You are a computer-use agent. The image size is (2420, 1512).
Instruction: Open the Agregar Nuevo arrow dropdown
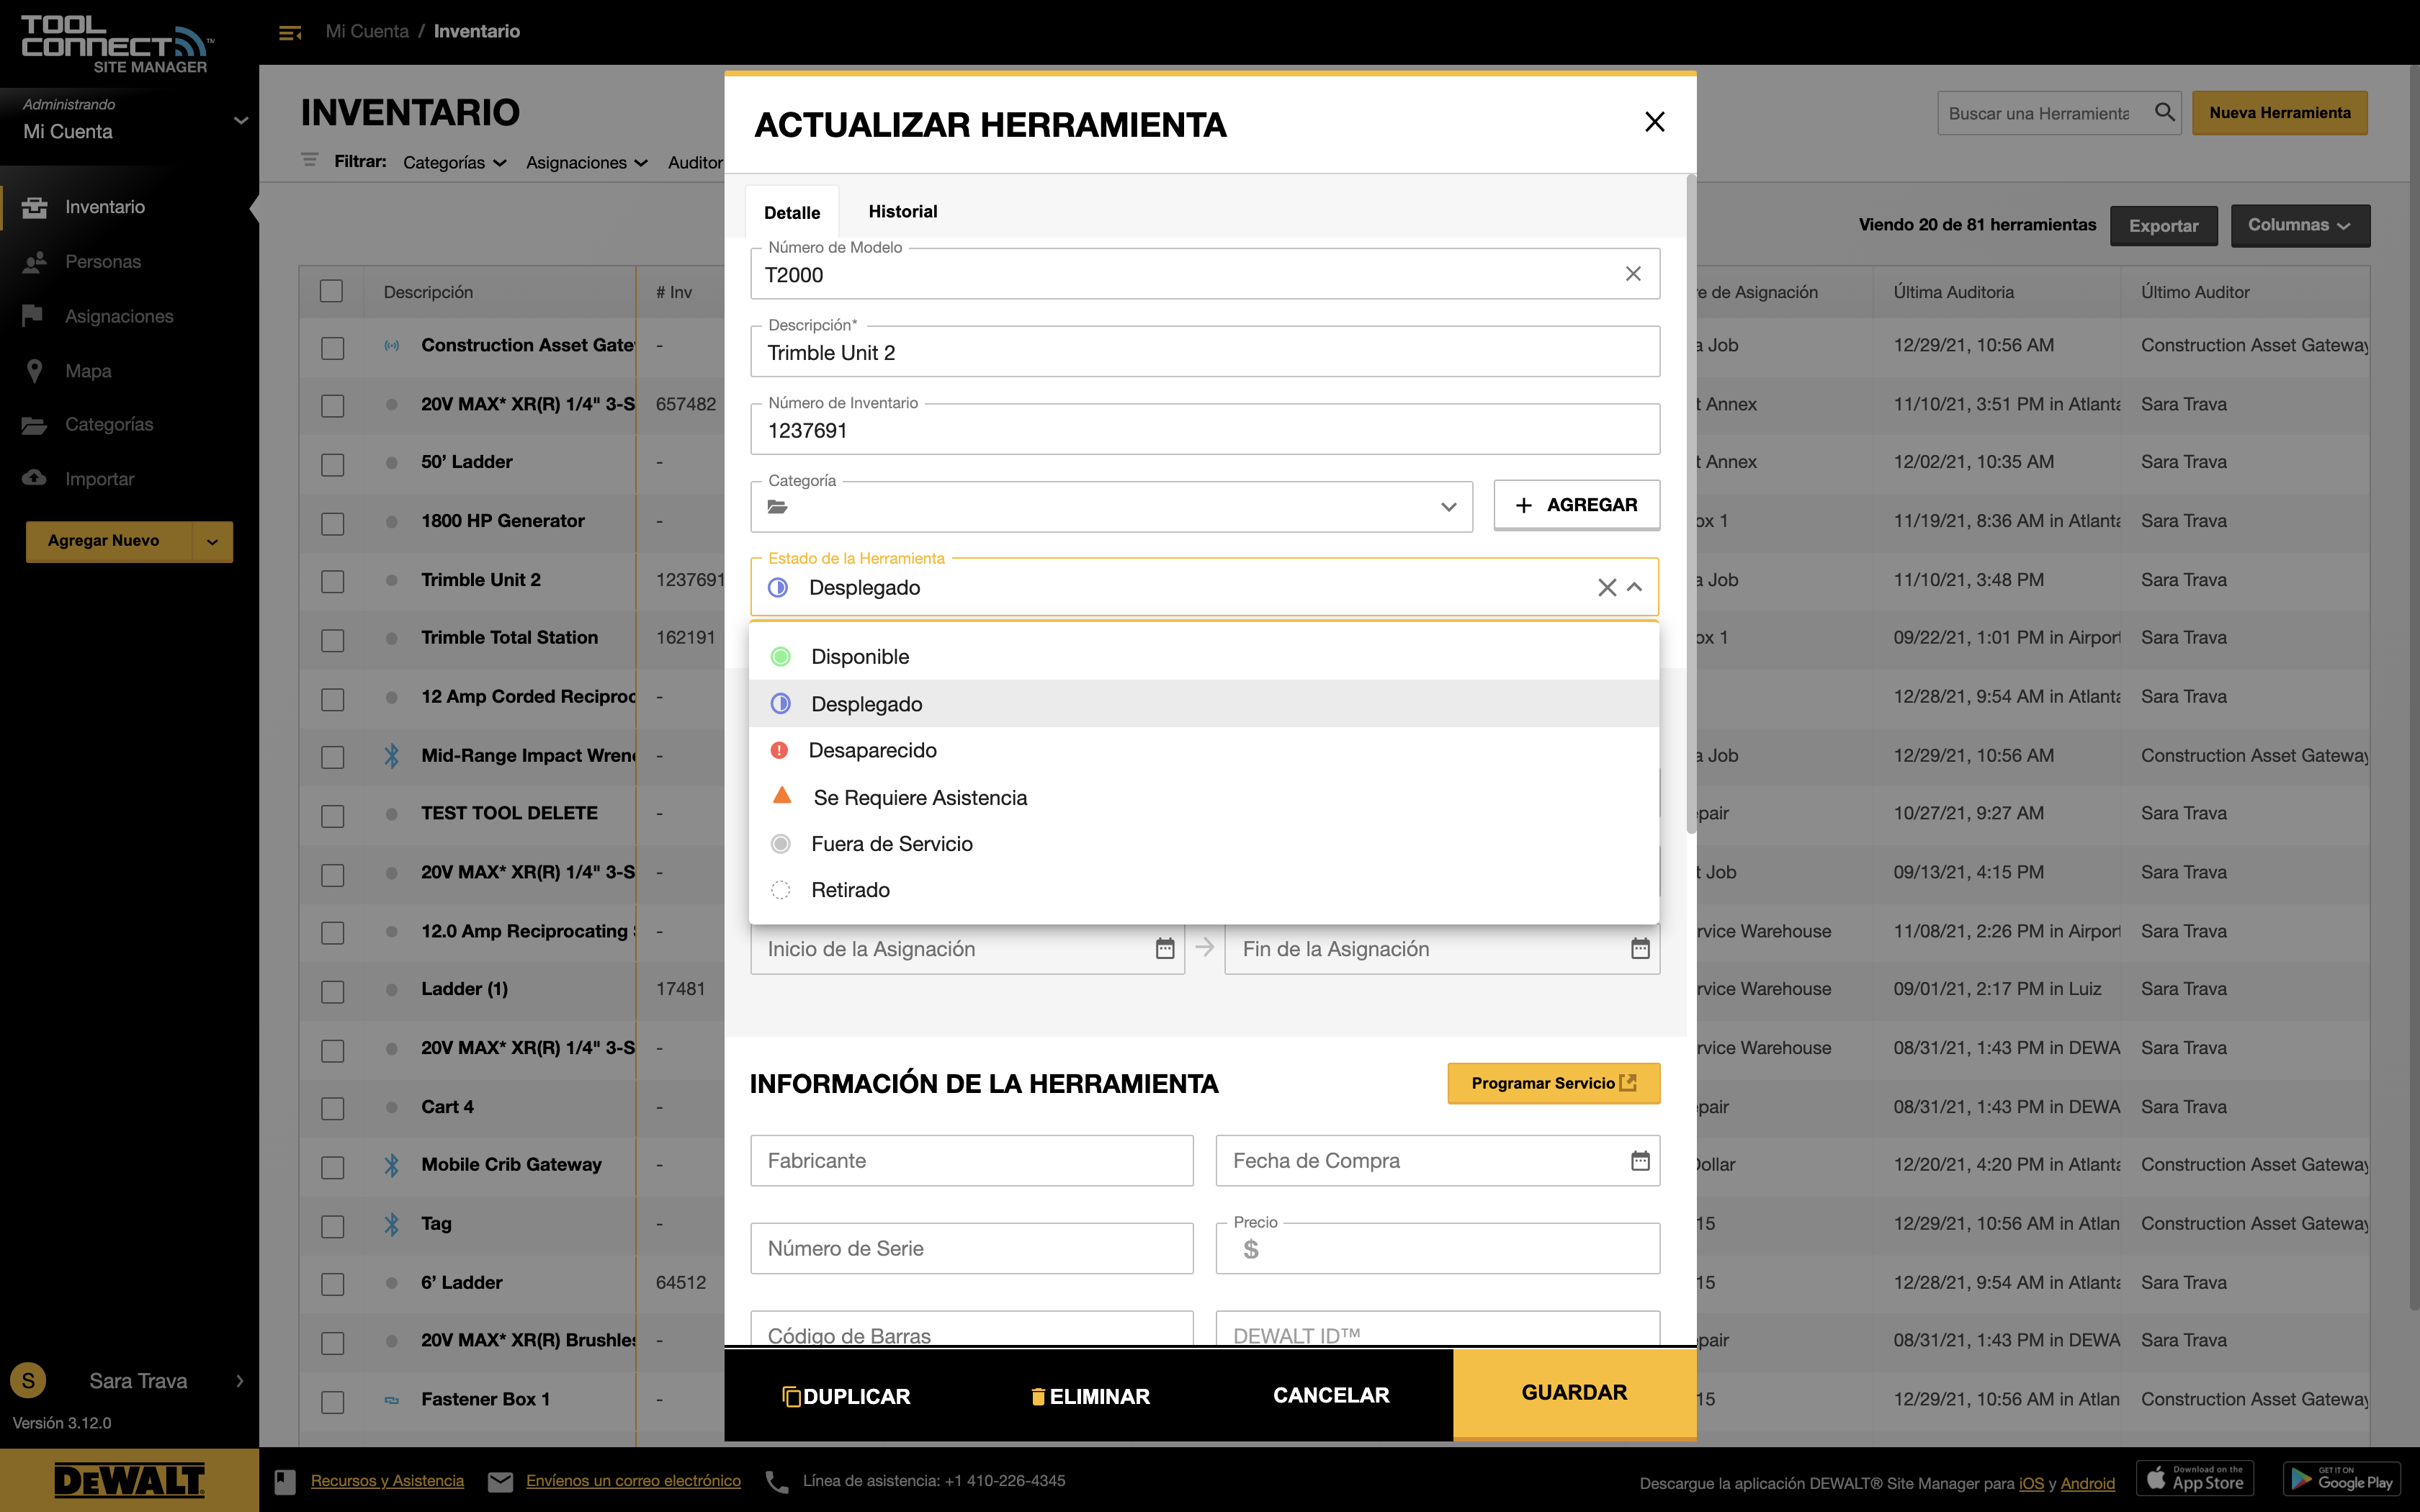point(212,541)
